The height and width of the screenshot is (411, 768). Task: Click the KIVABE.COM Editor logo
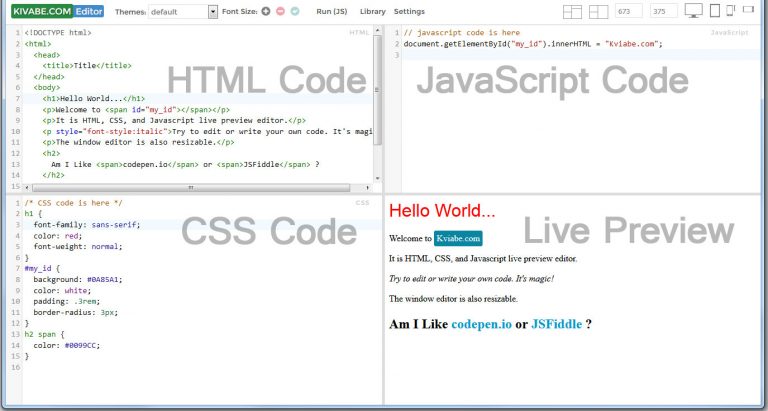click(x=57, y=11)
